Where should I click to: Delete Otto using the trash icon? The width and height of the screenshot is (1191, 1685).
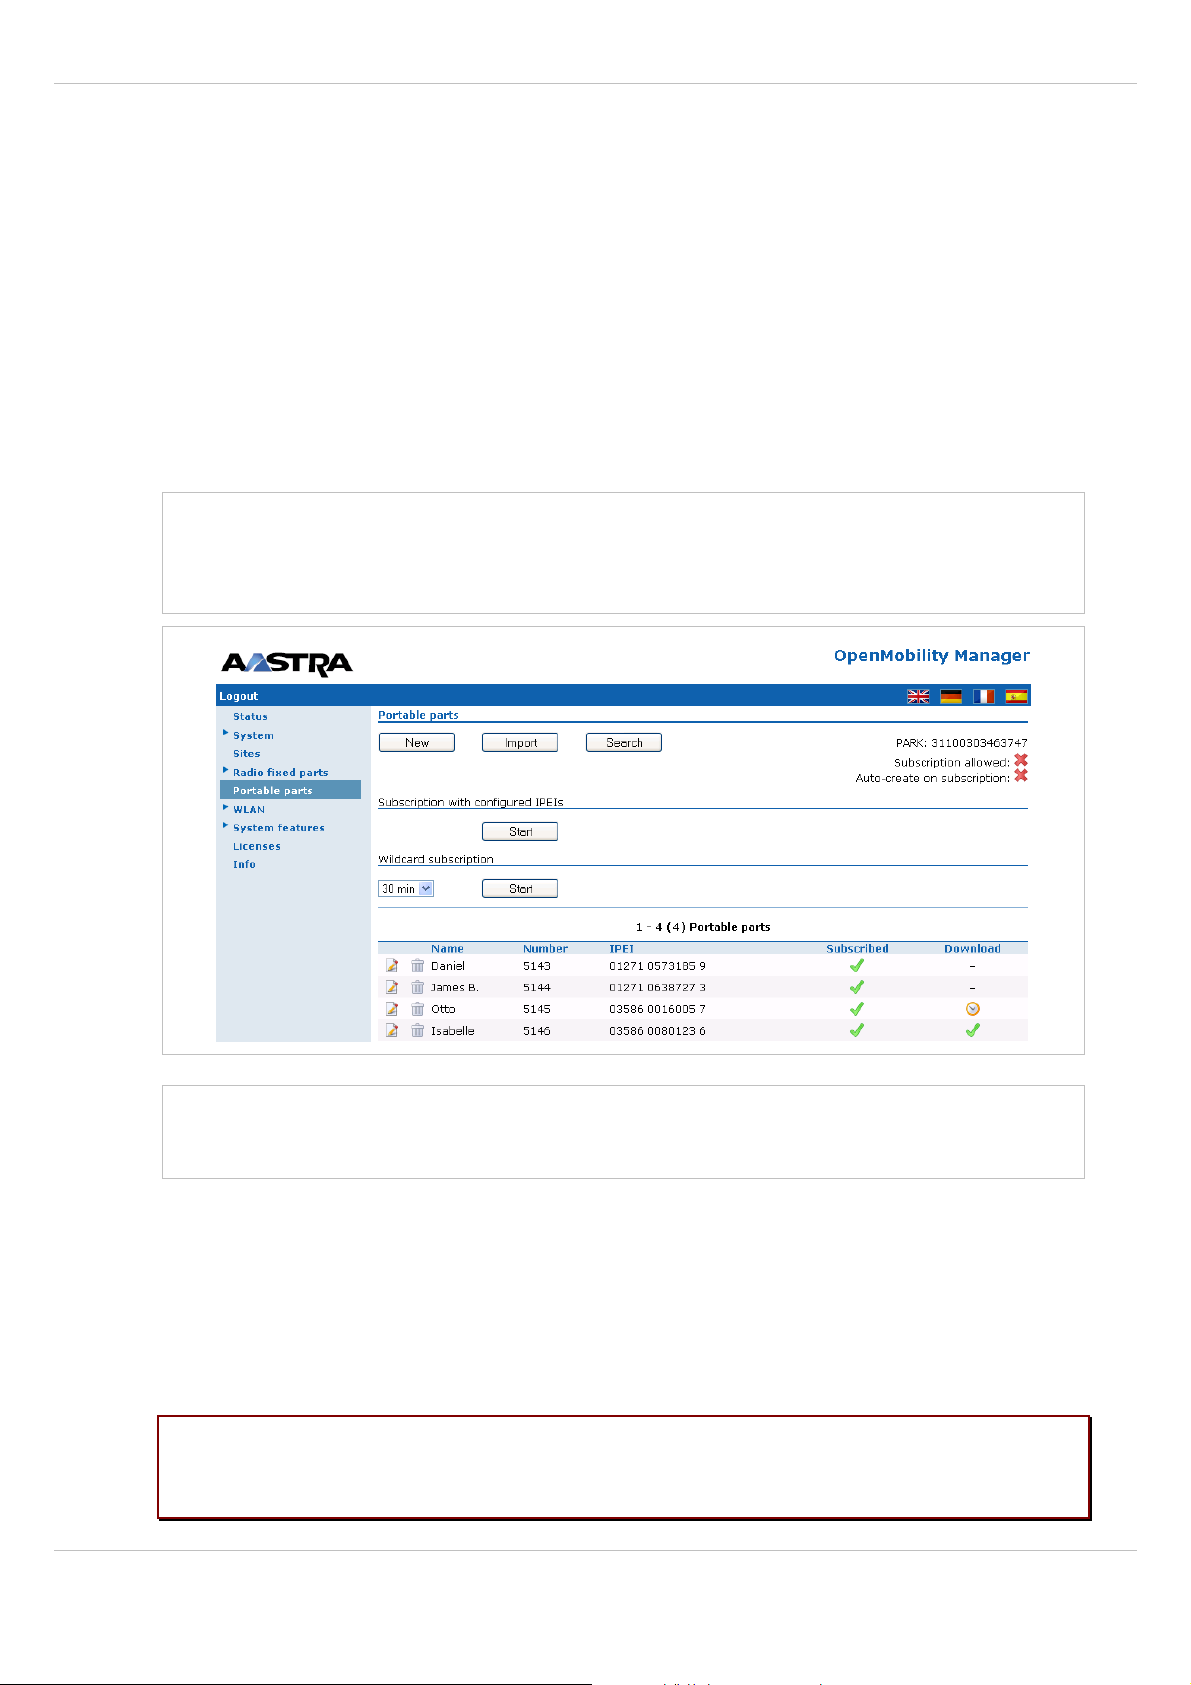418,1009
